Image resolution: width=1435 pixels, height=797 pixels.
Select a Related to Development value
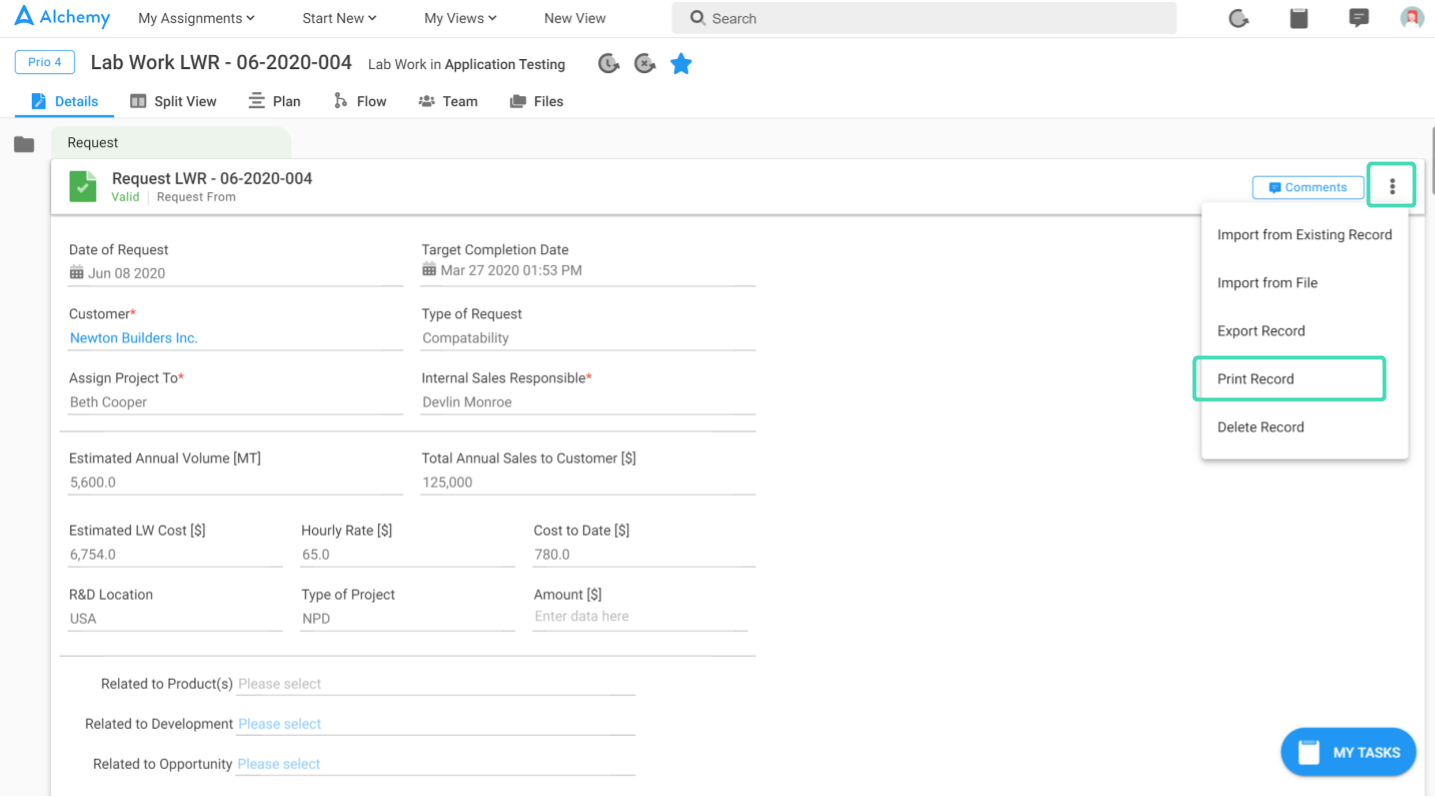click(436, 724)
